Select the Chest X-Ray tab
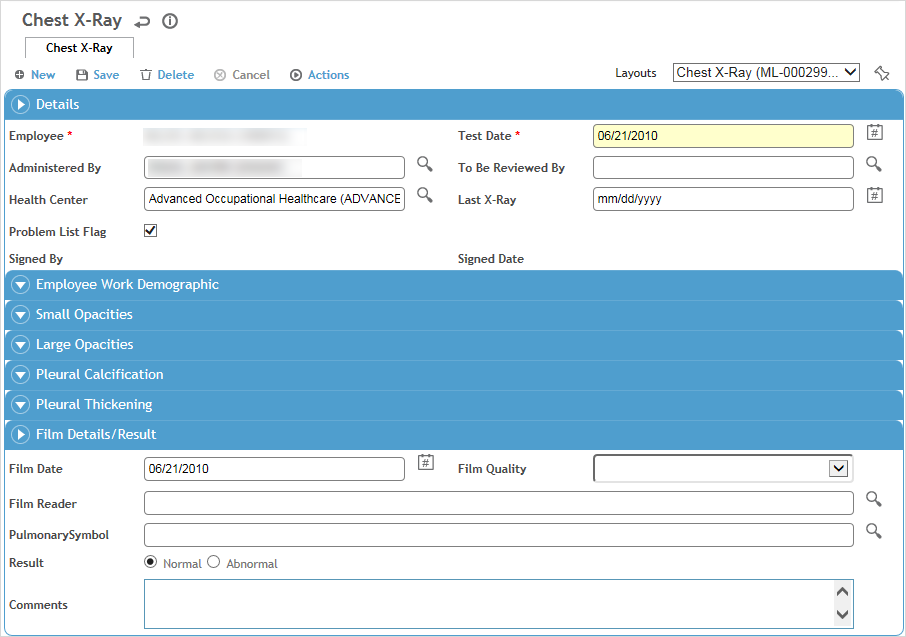 click(x=79, y=48)
